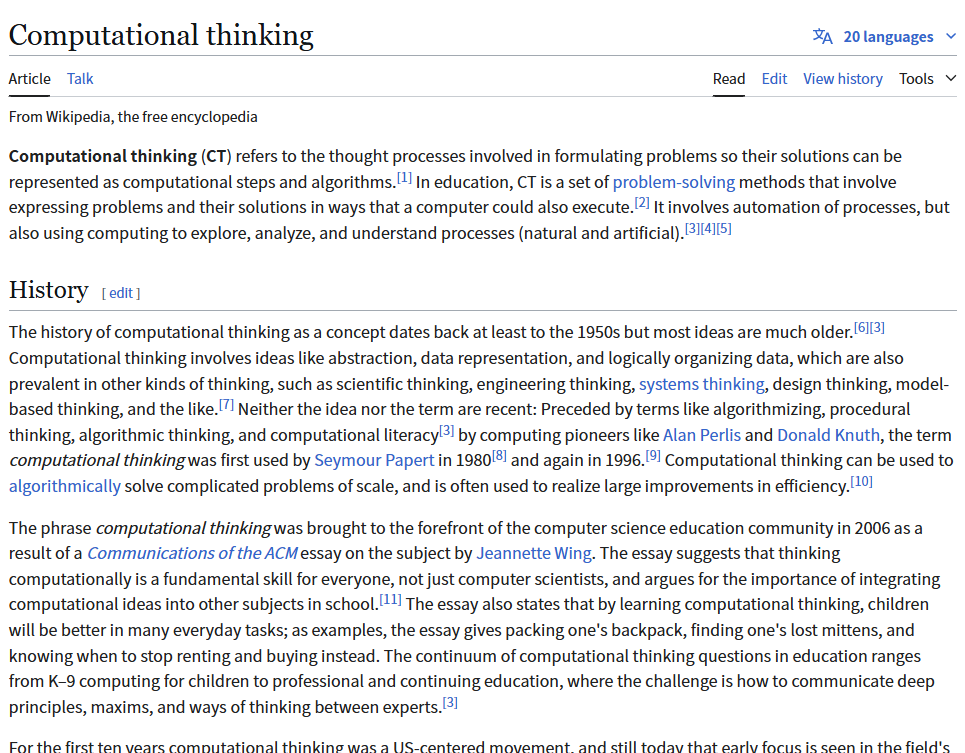The image size is (965, 753).
Task: Jump to citation [2]
Action: pyautogui.click(x=642, y=202)
